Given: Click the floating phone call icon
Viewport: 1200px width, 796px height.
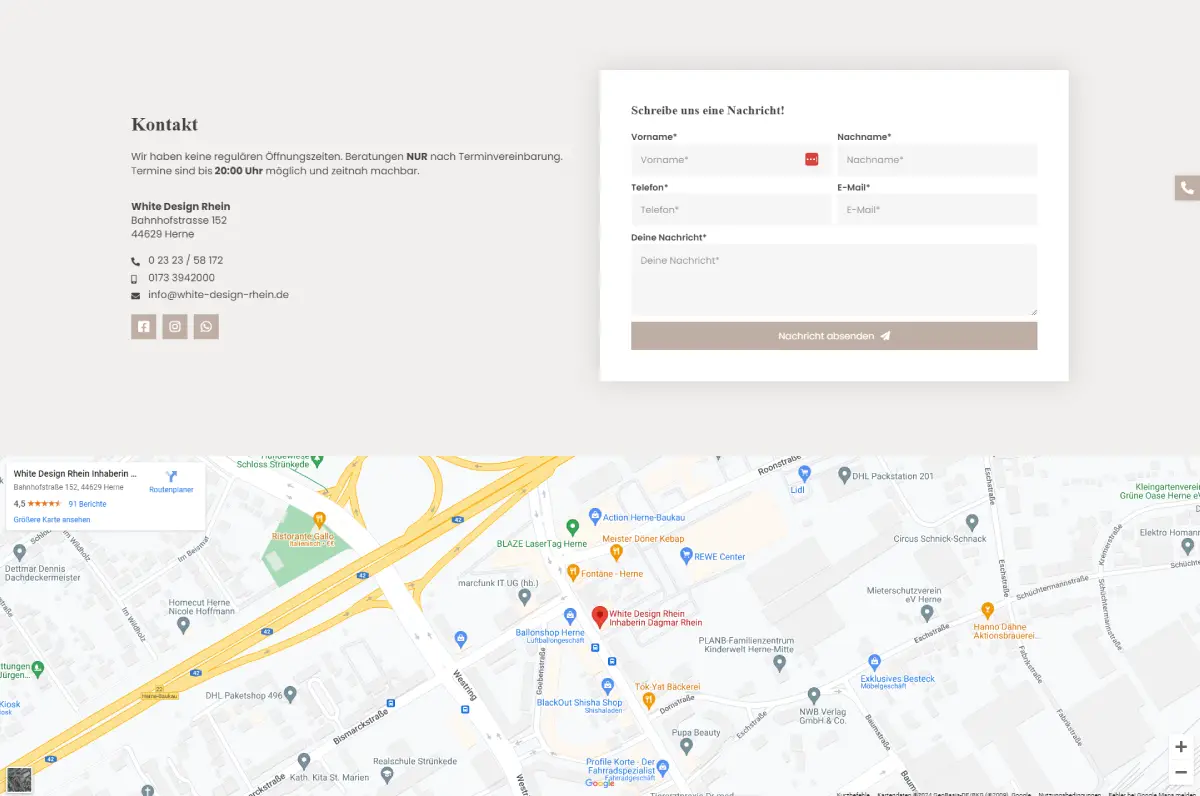Looking at the screenshot, I should [1187, 188].
